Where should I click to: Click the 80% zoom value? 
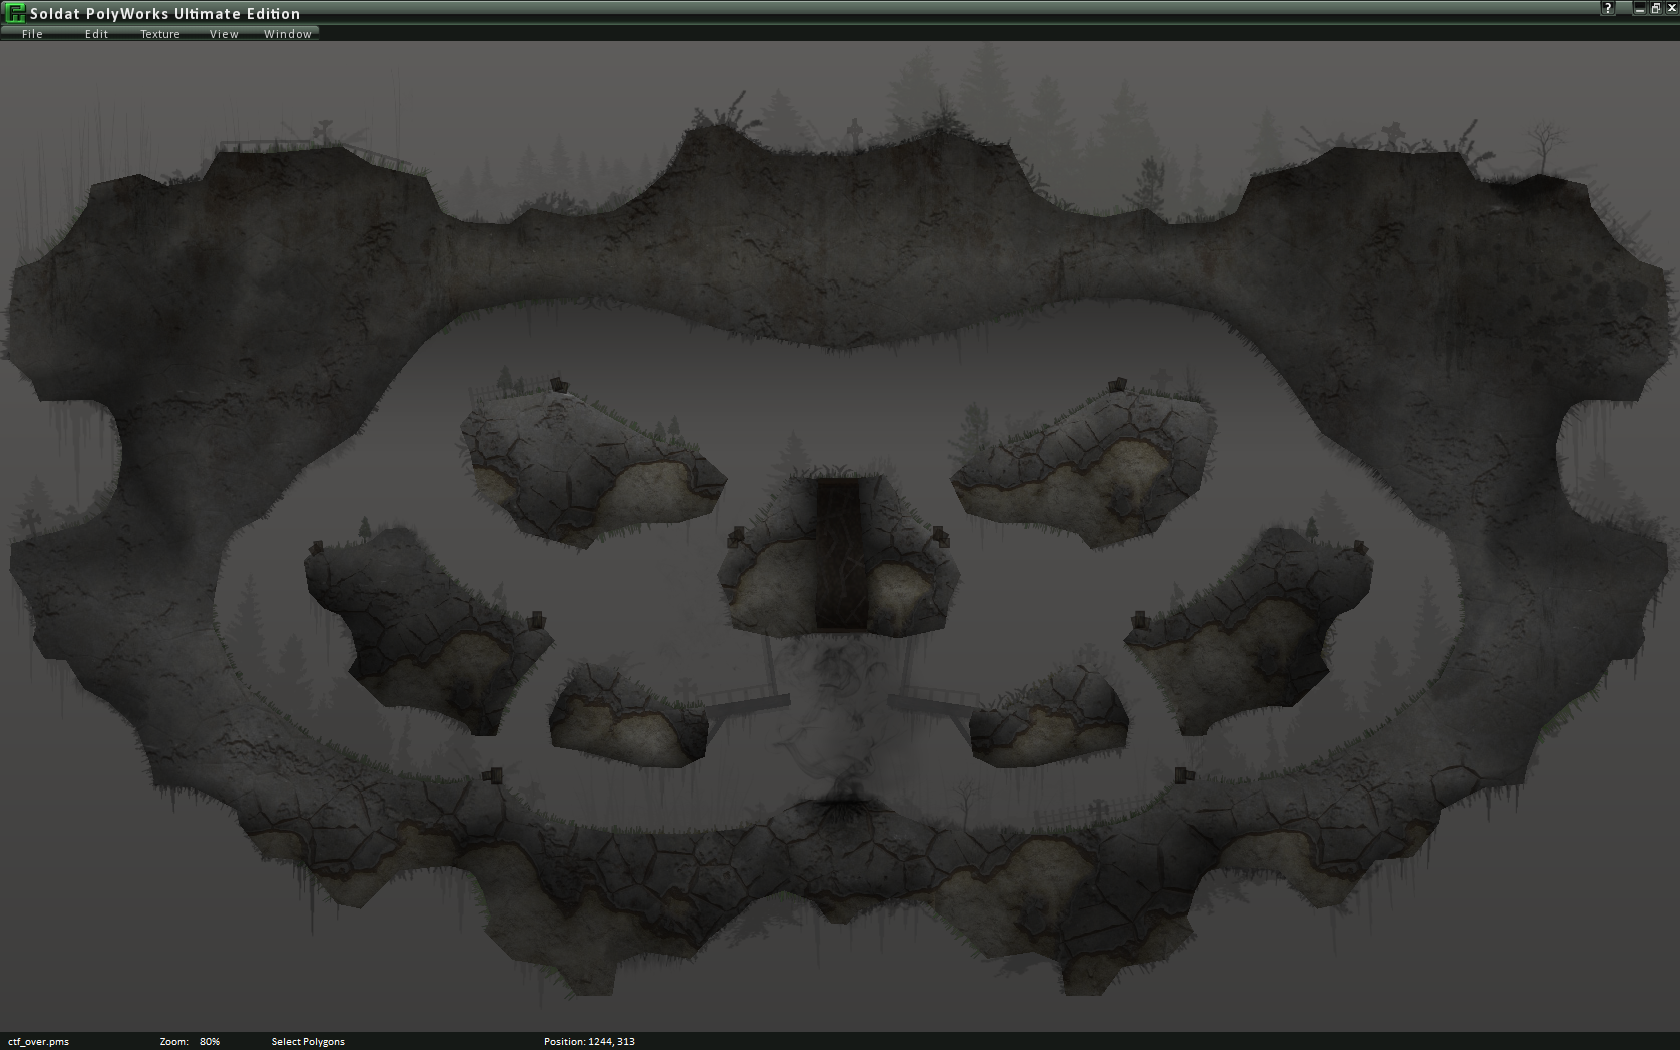[x=210, y=1041]
